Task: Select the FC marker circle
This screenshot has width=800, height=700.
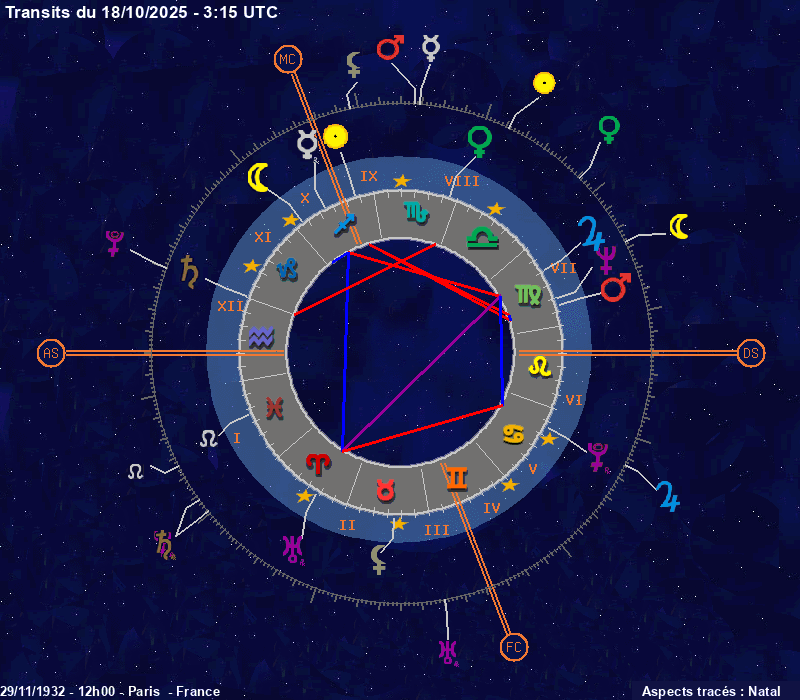Action: pyautogui.click(x=513, y=647)
